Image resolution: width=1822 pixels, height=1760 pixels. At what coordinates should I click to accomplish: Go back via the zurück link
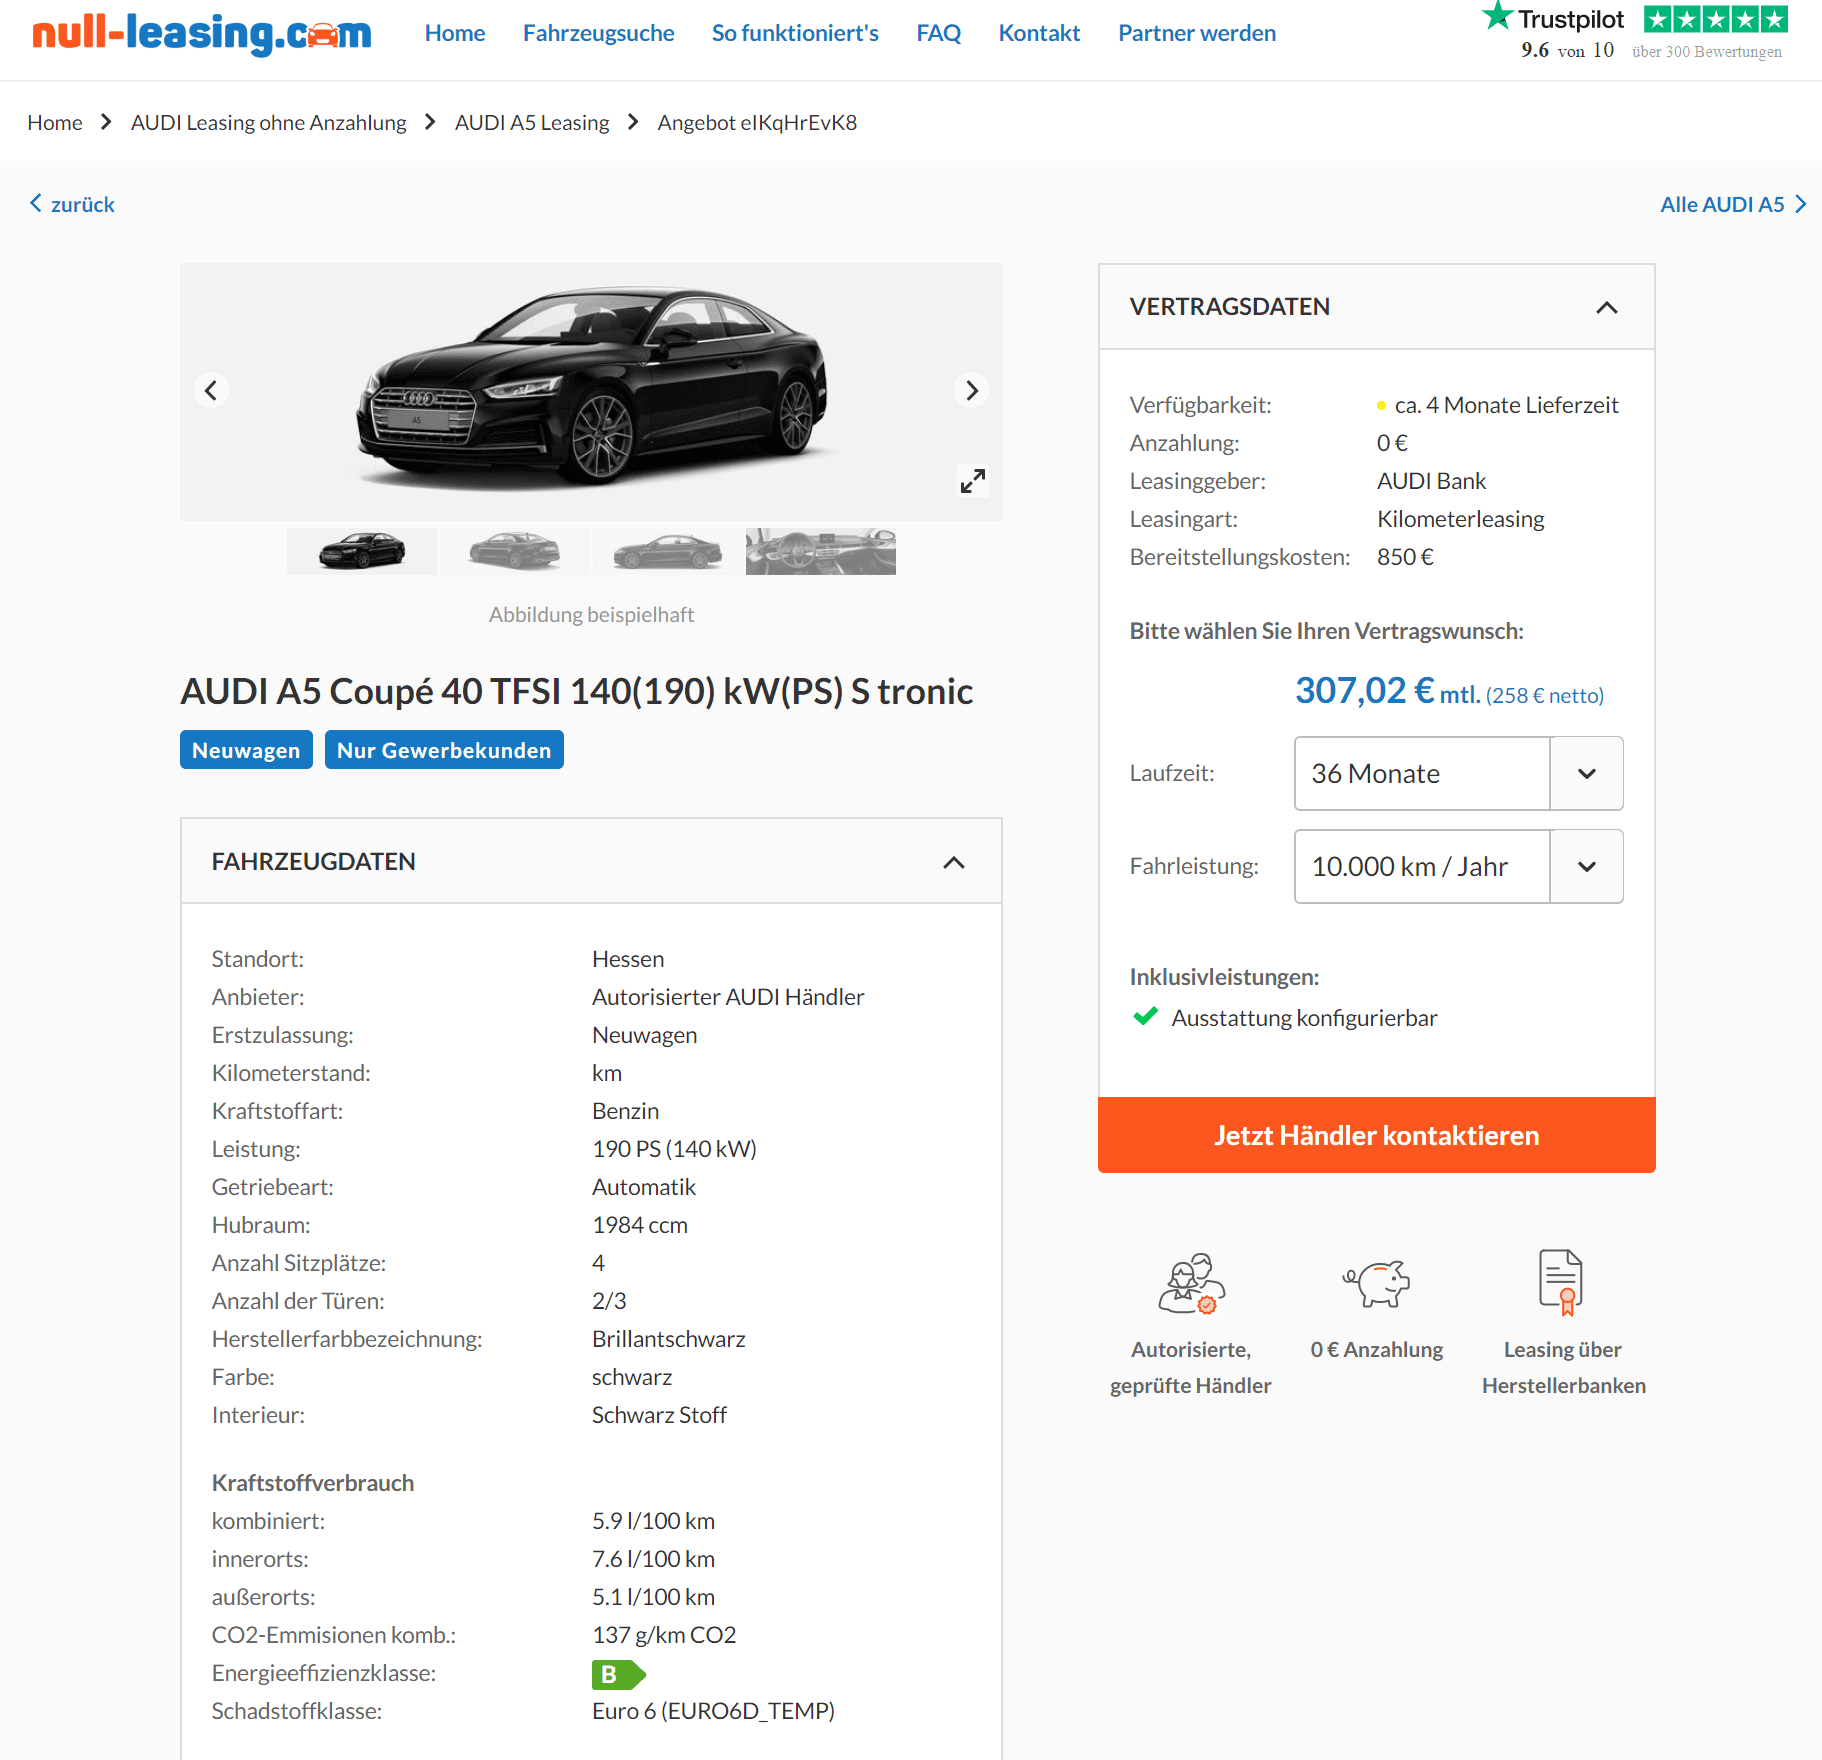72,204
